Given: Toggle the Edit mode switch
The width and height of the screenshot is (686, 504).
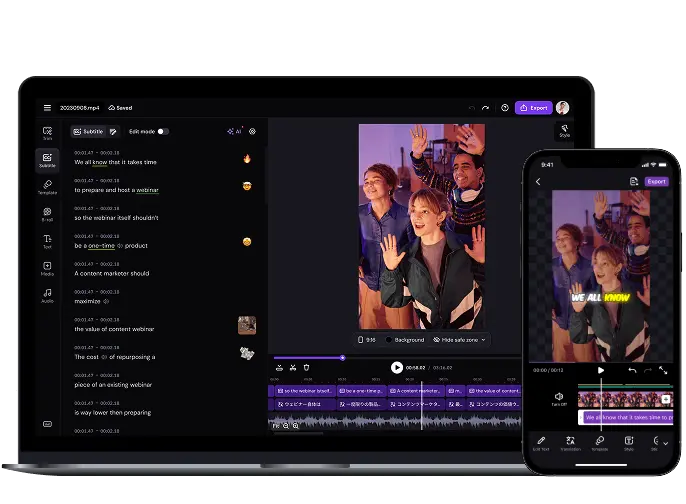Looking at the screenshot, I should coord(163,131).
